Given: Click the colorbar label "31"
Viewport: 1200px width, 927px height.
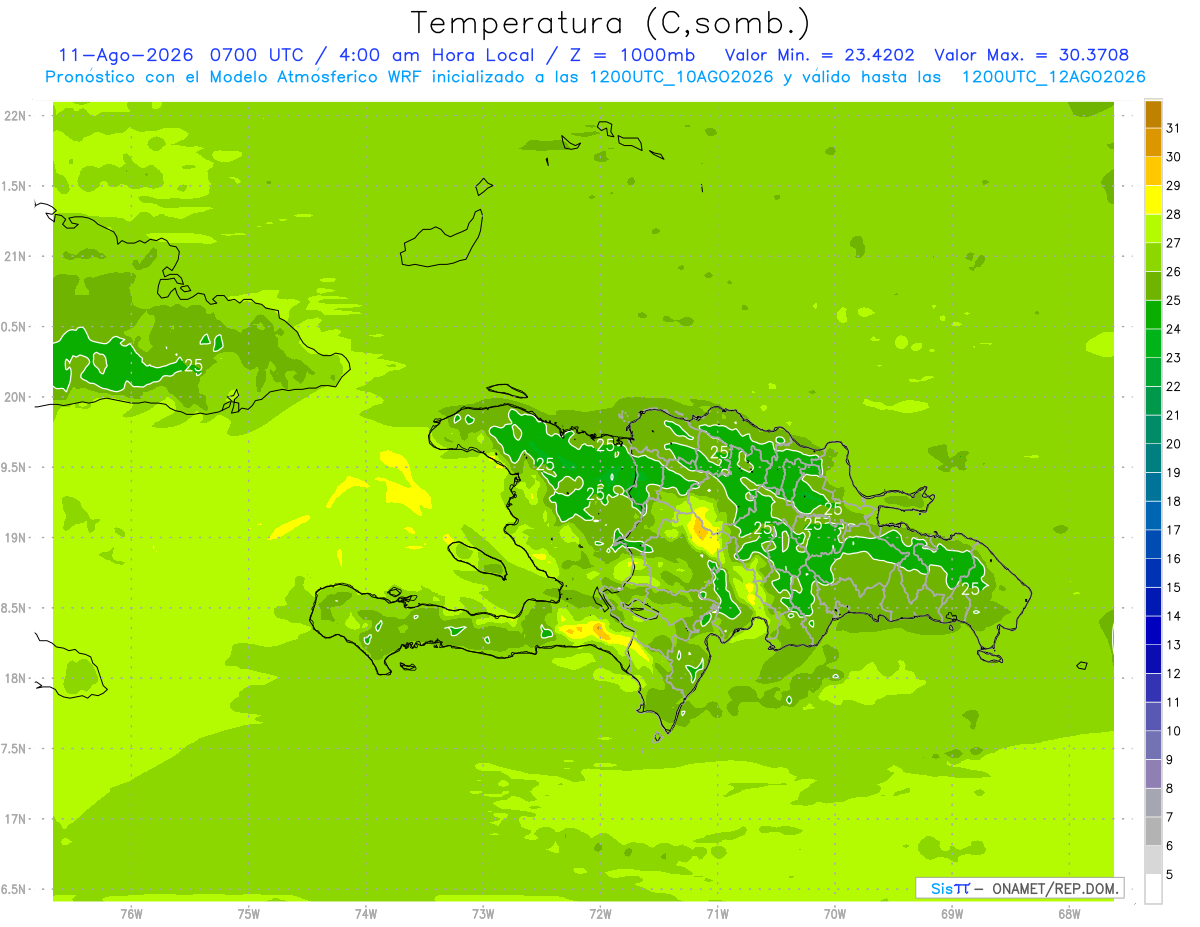Looking at the screenshot, I should pos(1173,128).
